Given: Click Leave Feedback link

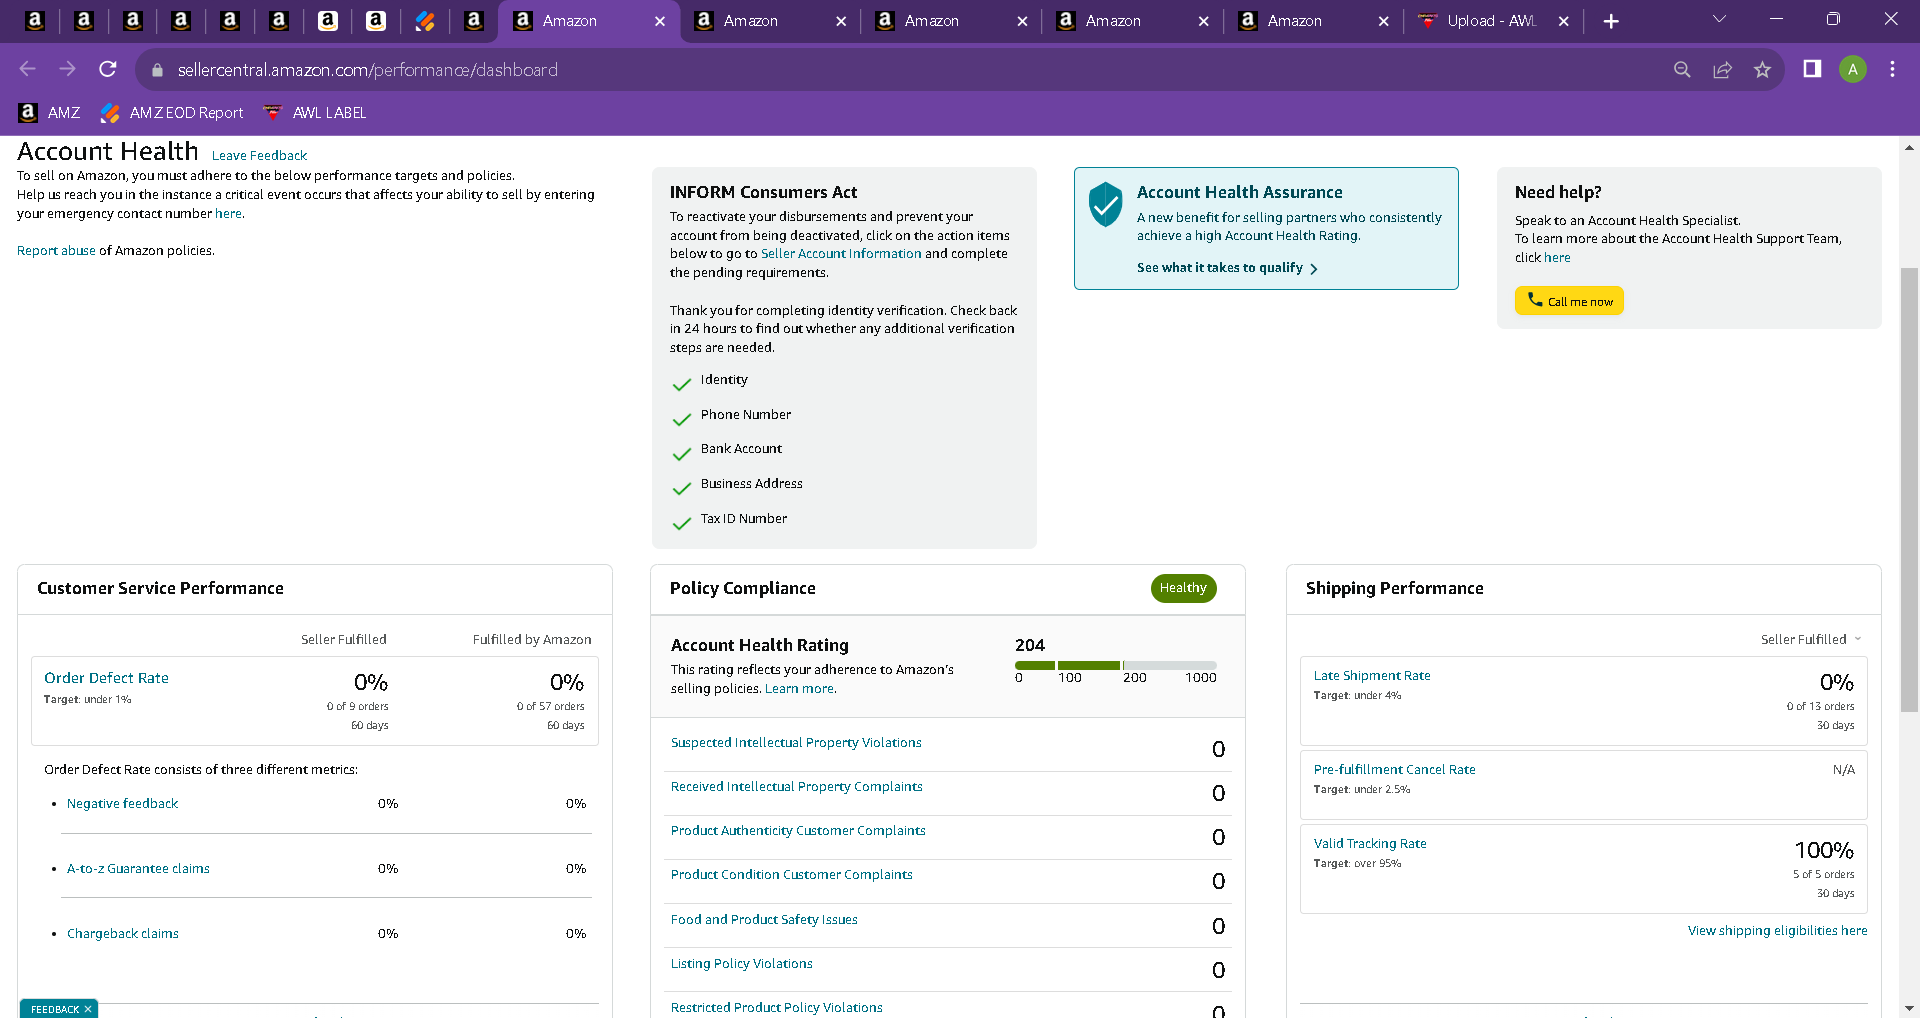Looking at the screenshot, I should [259, 156].
